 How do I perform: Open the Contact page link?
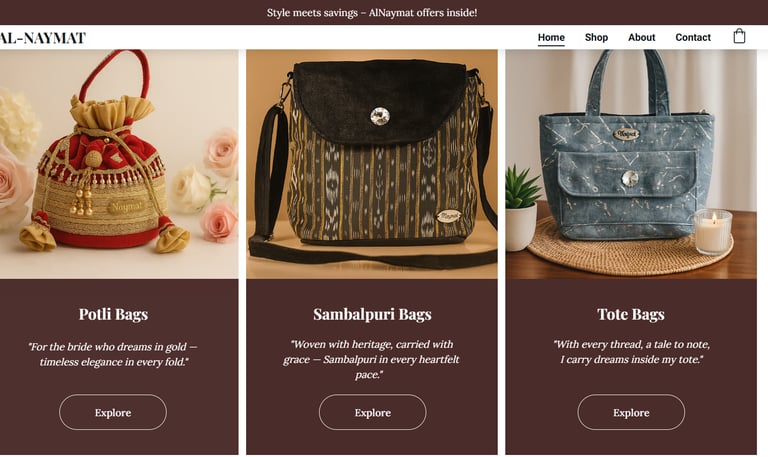point(693,37)
